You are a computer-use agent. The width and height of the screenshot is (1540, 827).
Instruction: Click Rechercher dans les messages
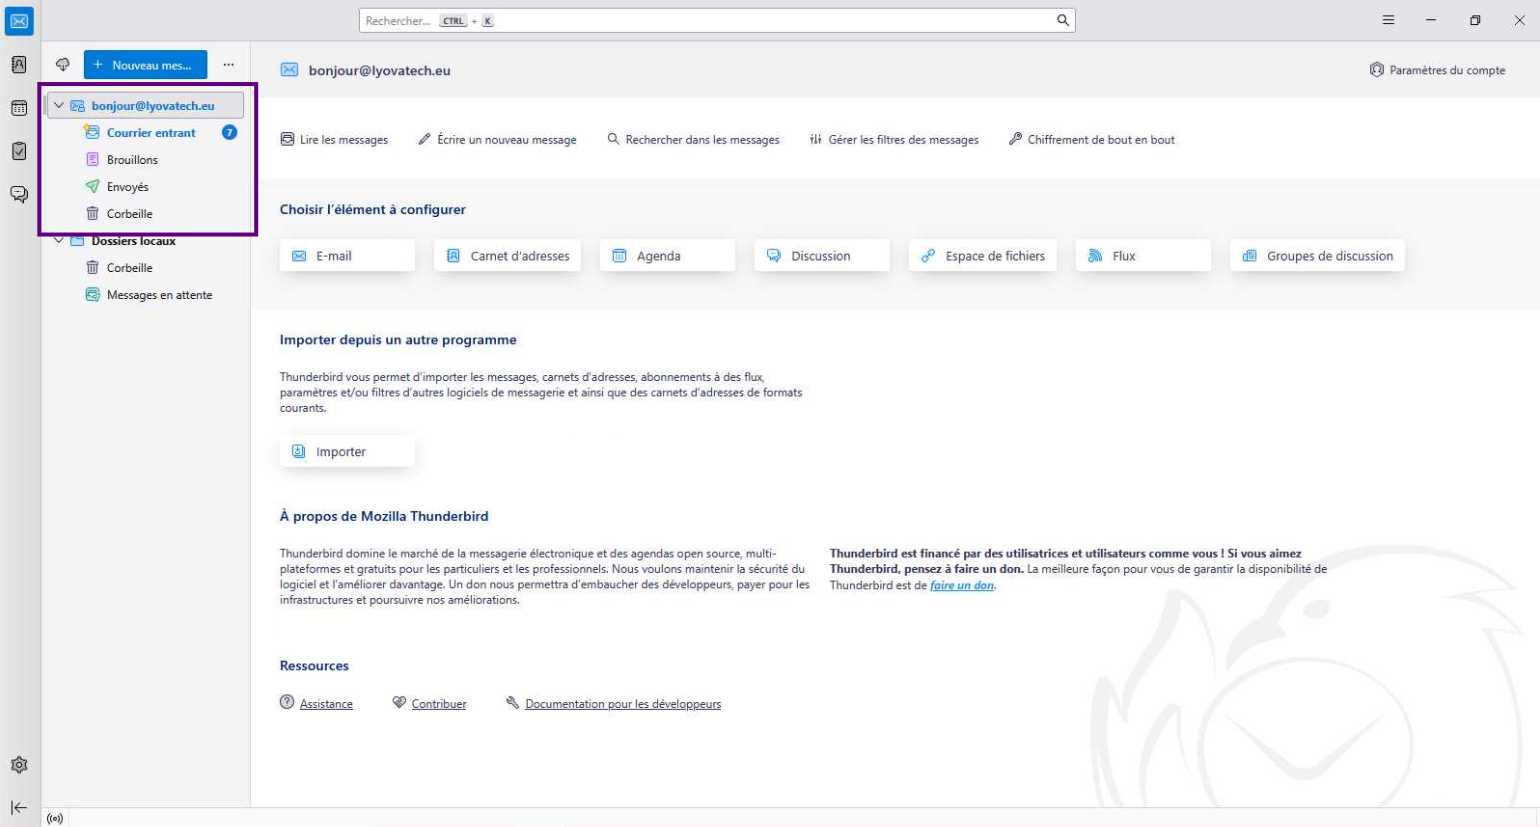coord(693,140)
